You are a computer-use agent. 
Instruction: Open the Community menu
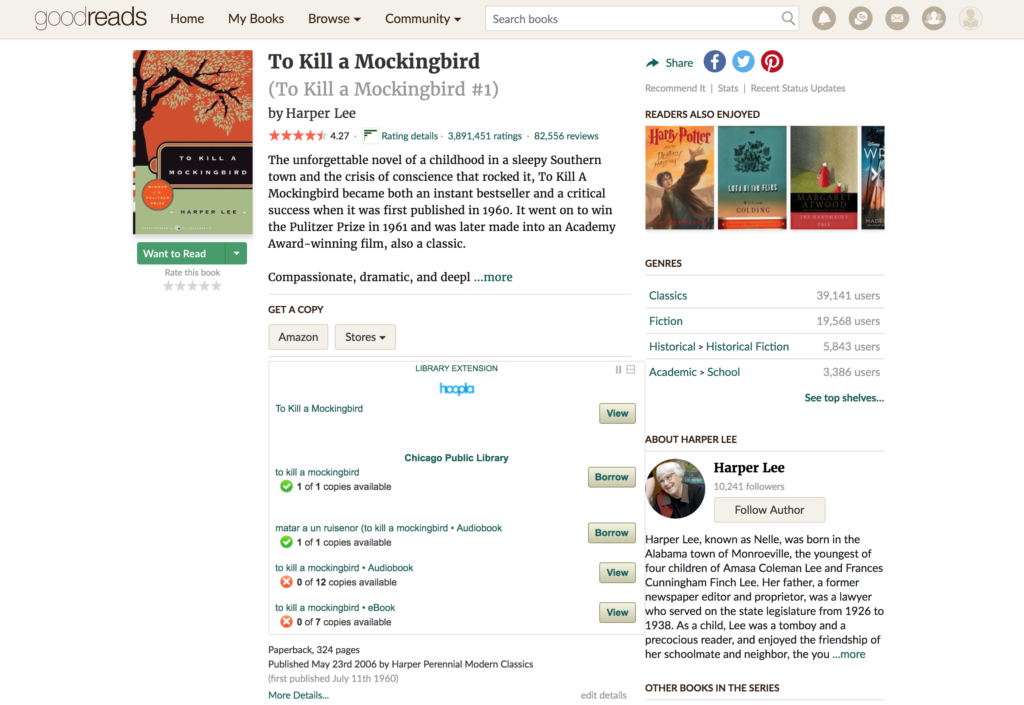[x=423, y=19]
